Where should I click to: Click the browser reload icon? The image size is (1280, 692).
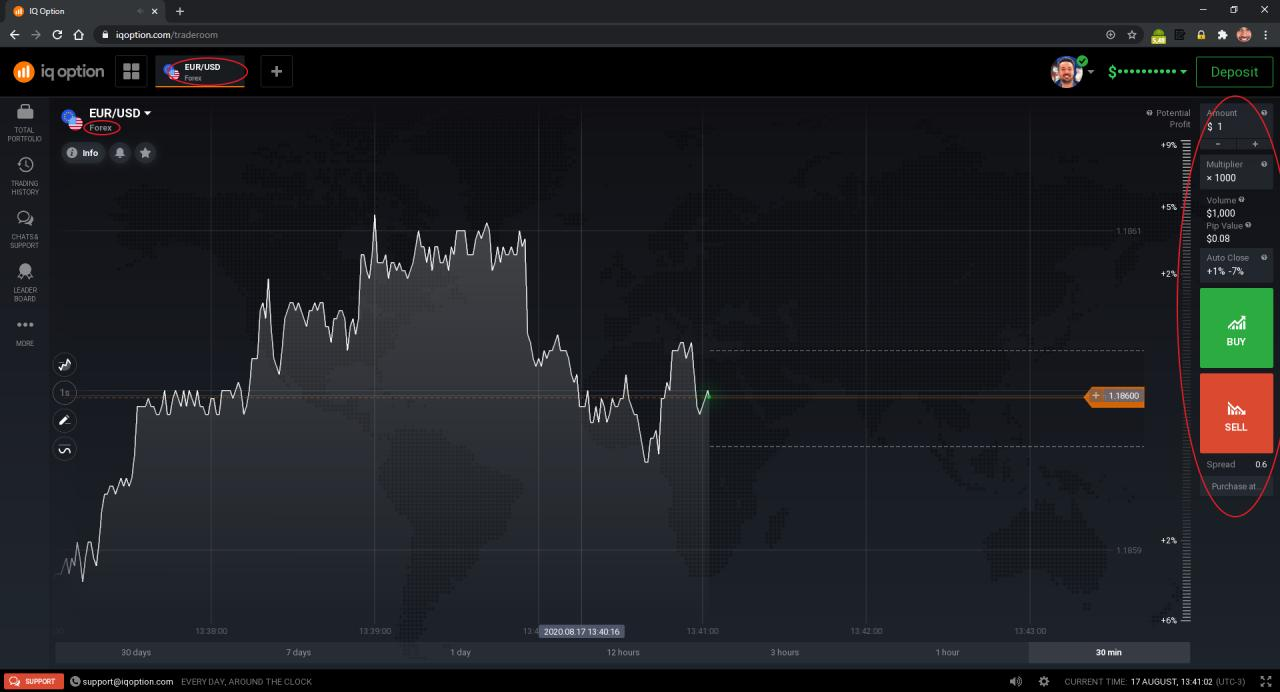click(x=57, y=34)
